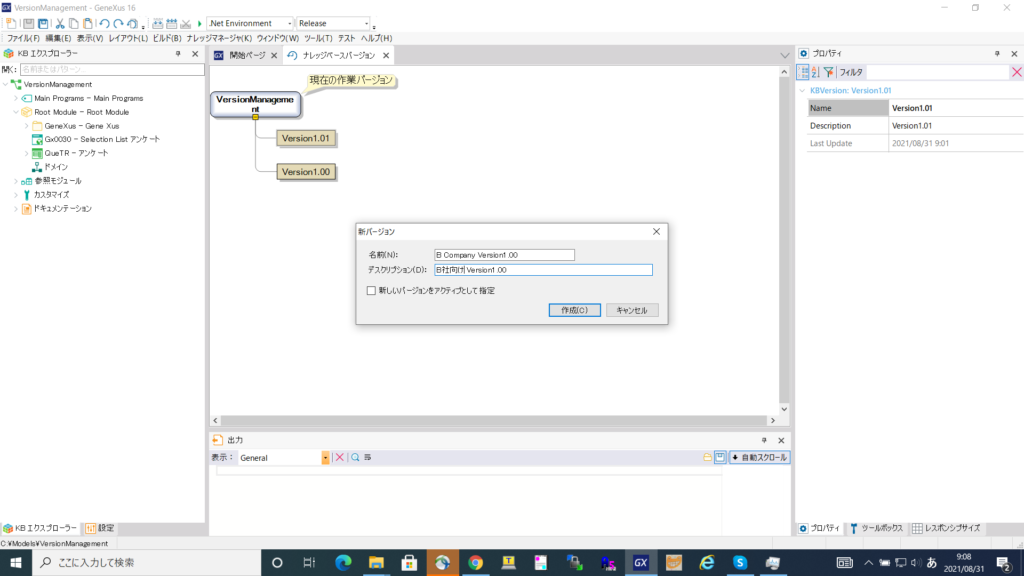Viewport: 1024px width, 576px height.
Task: Click the funnel filter icon in Properties
Action: tap(829, 72)
